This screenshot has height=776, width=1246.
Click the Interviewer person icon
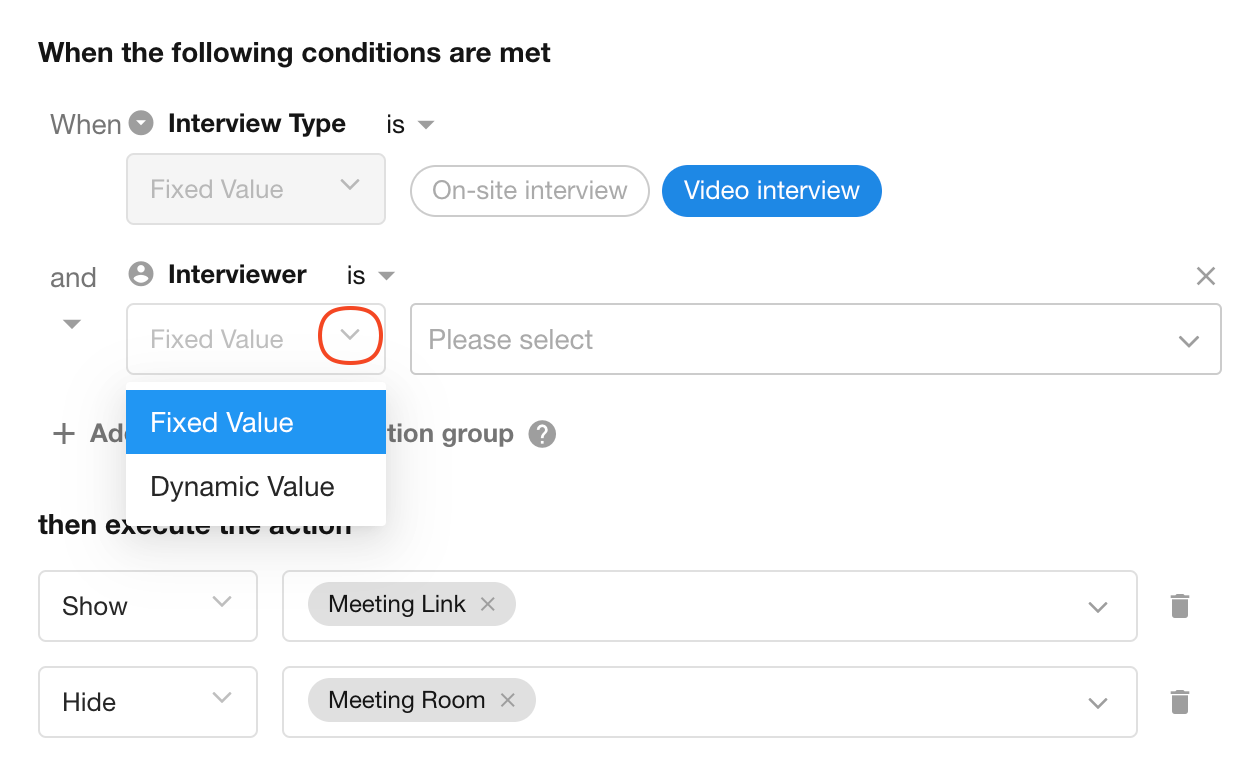click(142, 274)
